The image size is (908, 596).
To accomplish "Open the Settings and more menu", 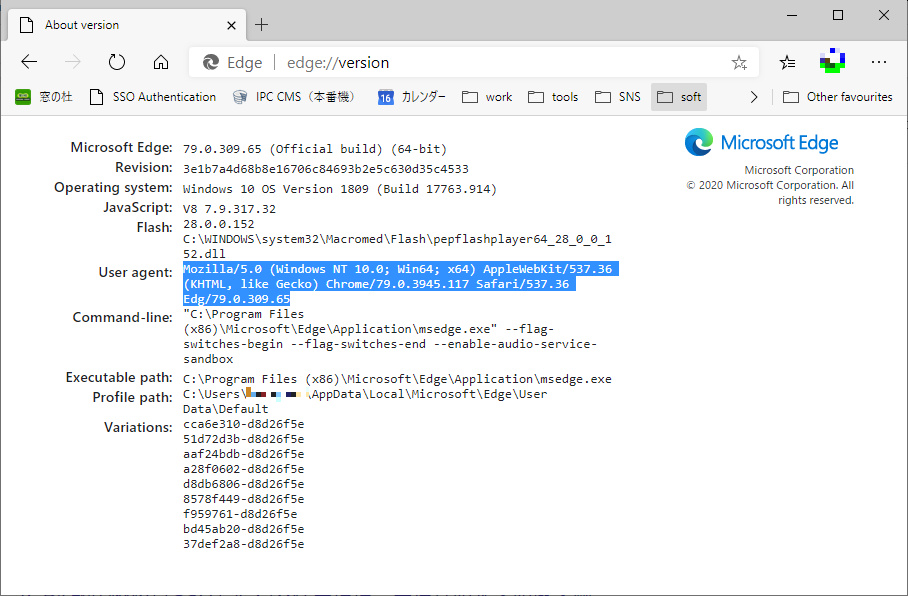I will pyautogui.click(x=878, y=62).
